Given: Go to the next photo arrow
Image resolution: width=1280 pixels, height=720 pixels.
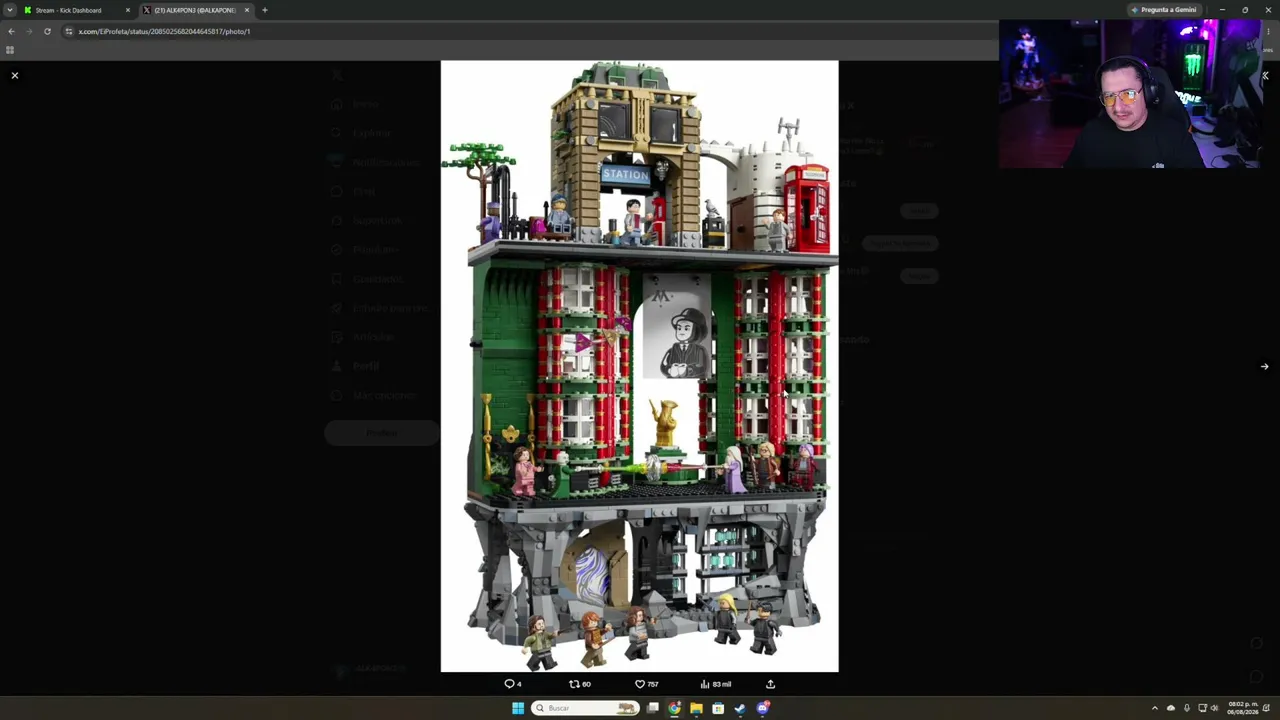Looking at the screenshot, I should 1264,366.
